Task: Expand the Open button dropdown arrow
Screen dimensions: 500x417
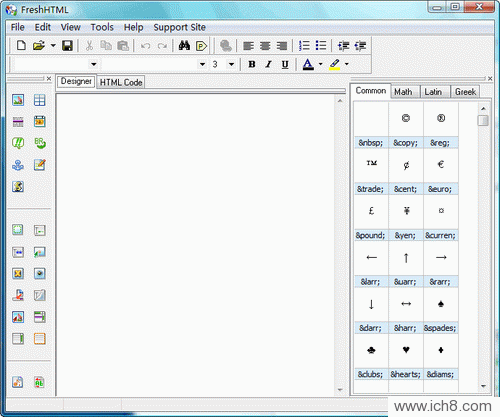Action: coord(53,45)
